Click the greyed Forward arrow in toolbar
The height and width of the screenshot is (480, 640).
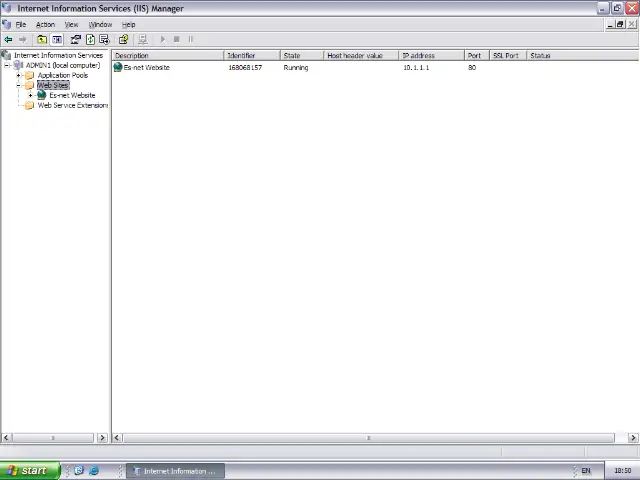22,39
